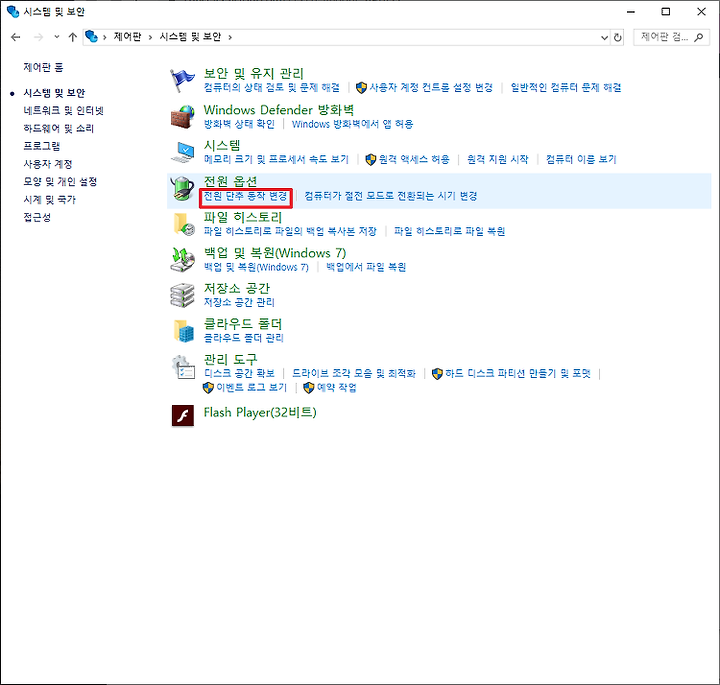Screen dimensions: 720x685
Task: Select 시계 및 국가 in sidebar
Action: point(49,200)
